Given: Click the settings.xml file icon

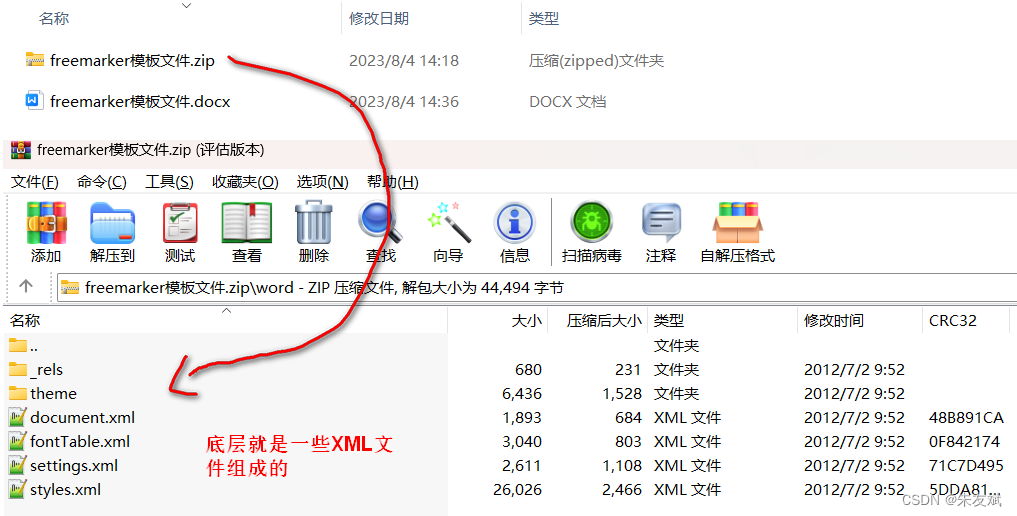Looking at the screenshot, I should coord(18,465).
